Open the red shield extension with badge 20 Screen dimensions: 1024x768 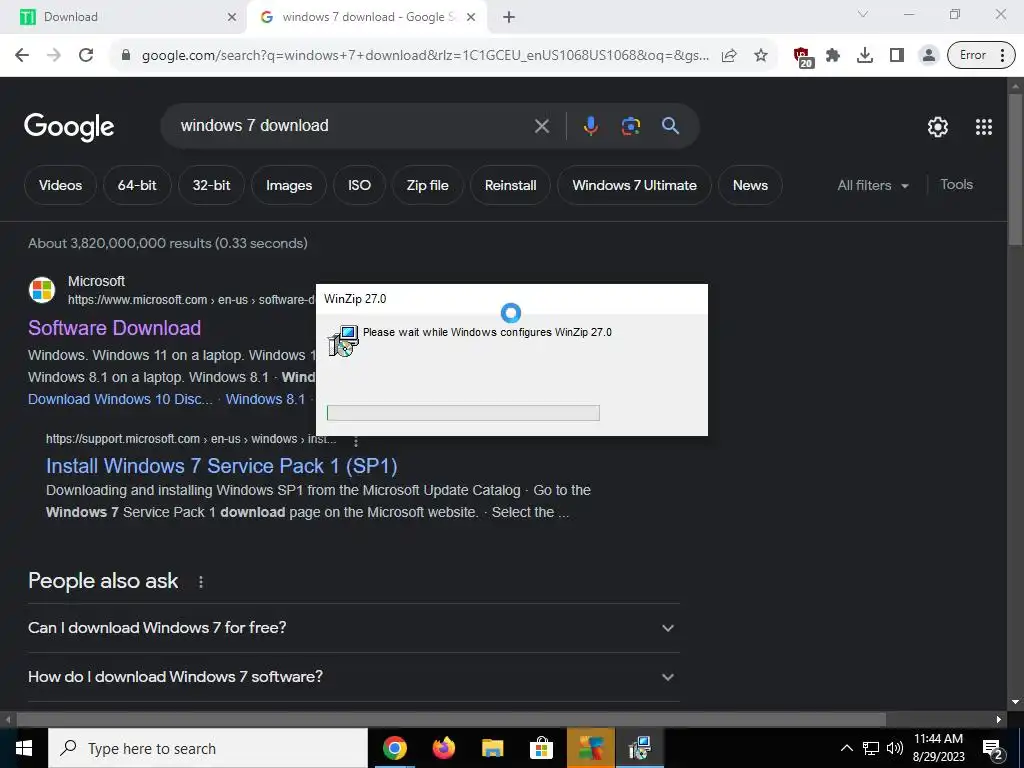click(x=803, y=57)
